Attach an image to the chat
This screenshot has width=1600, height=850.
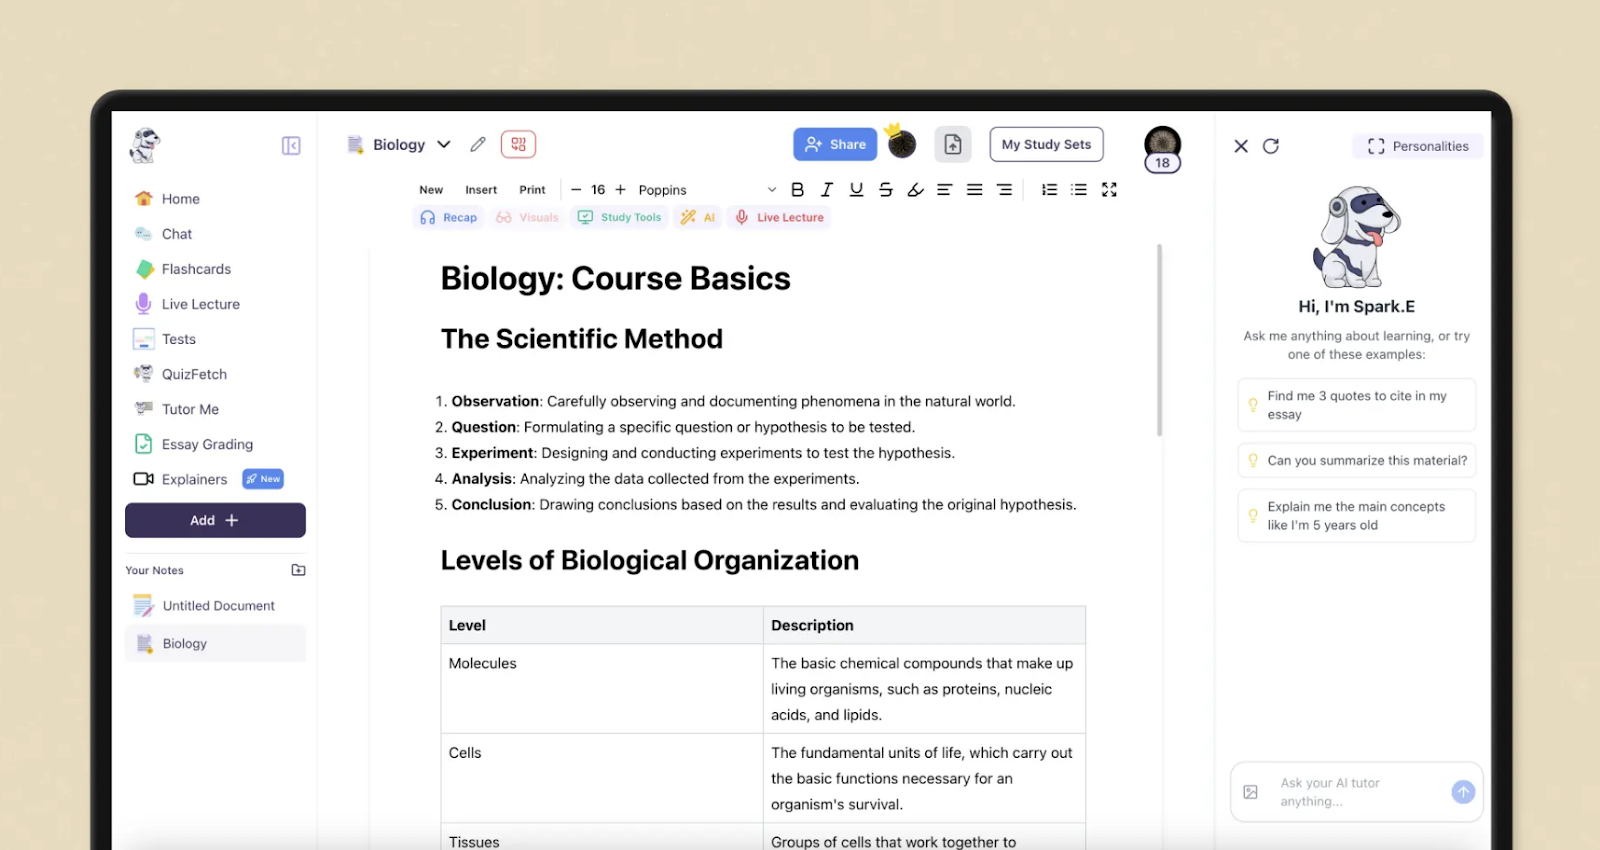(x=1250, y=792)
